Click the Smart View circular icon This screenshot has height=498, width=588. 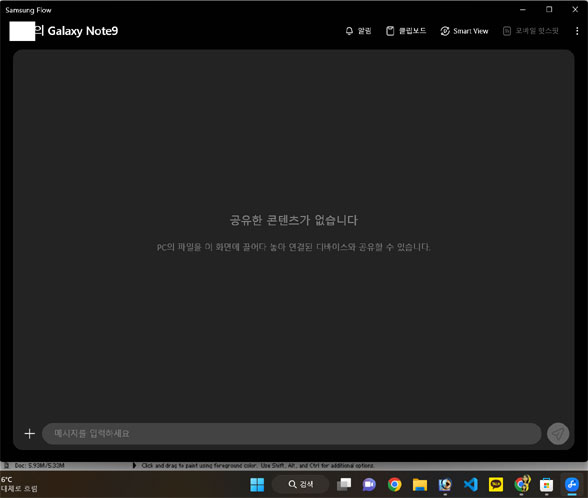[x=445, y=31]
